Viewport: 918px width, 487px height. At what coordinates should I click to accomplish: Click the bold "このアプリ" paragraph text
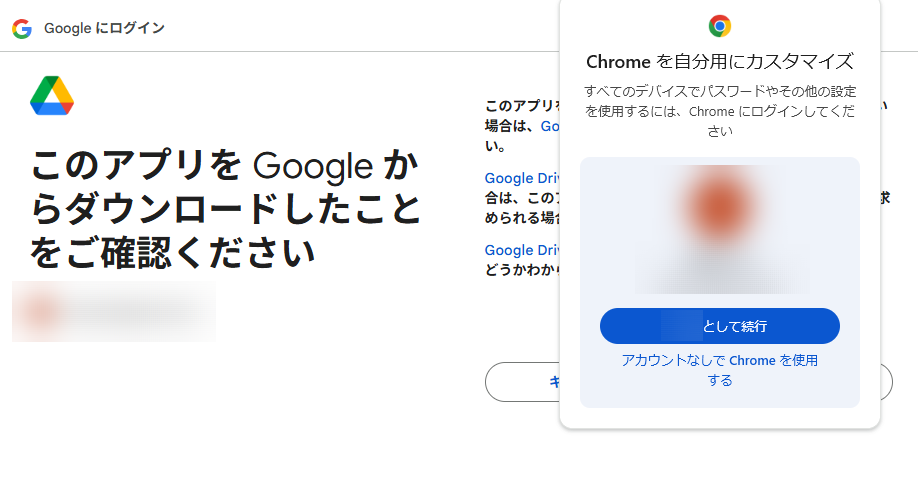click(x=521, y=105)
